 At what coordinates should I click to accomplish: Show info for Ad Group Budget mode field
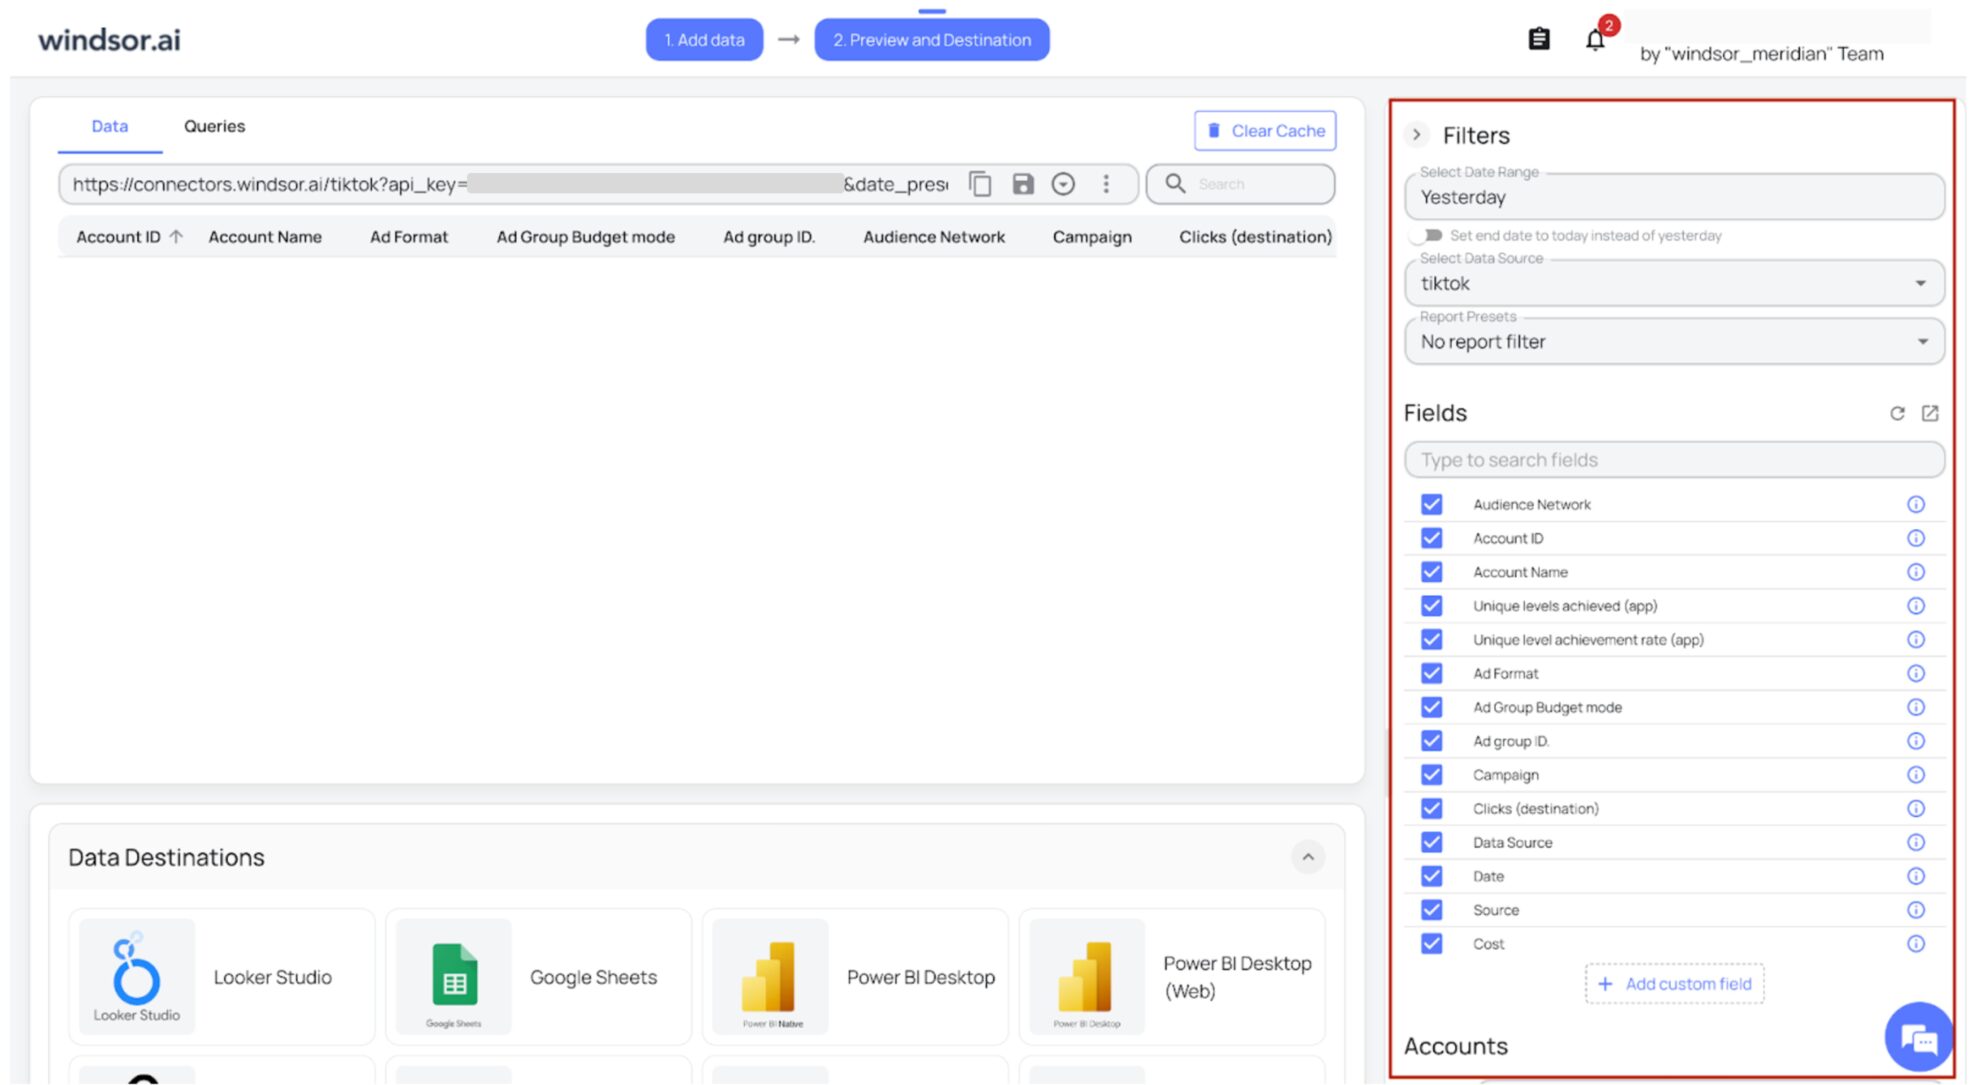(1916, 708)
